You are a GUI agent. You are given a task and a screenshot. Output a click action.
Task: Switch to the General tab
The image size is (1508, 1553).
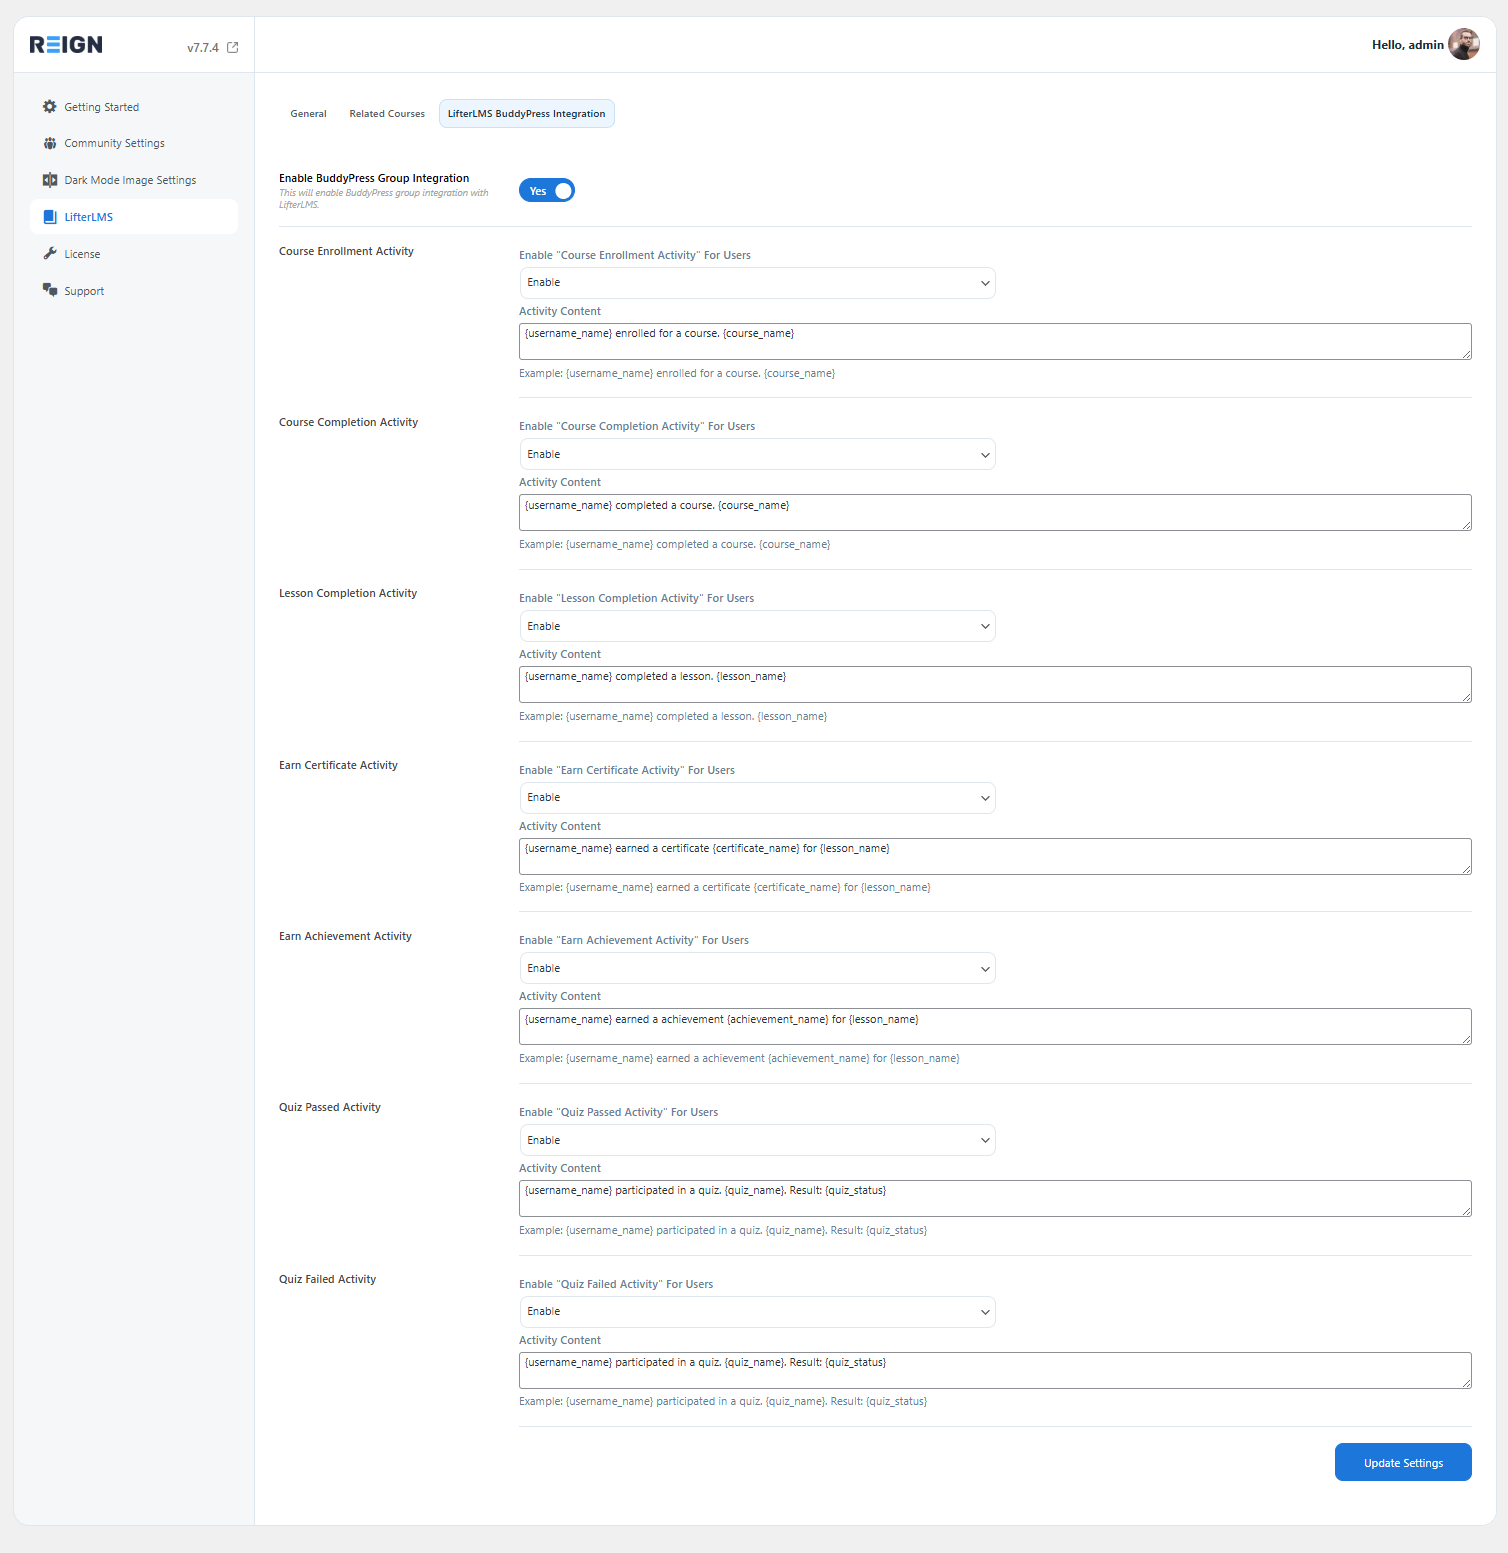(x=308, y=114)
